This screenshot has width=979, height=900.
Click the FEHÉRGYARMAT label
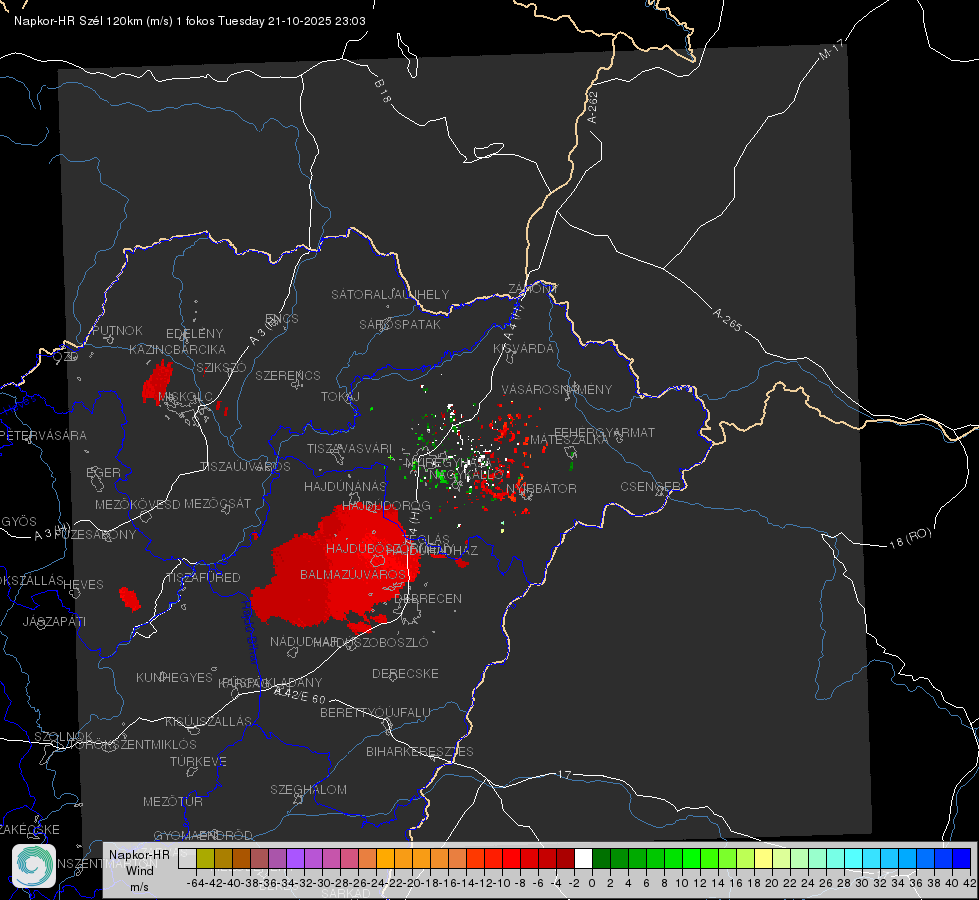(604, 432)
